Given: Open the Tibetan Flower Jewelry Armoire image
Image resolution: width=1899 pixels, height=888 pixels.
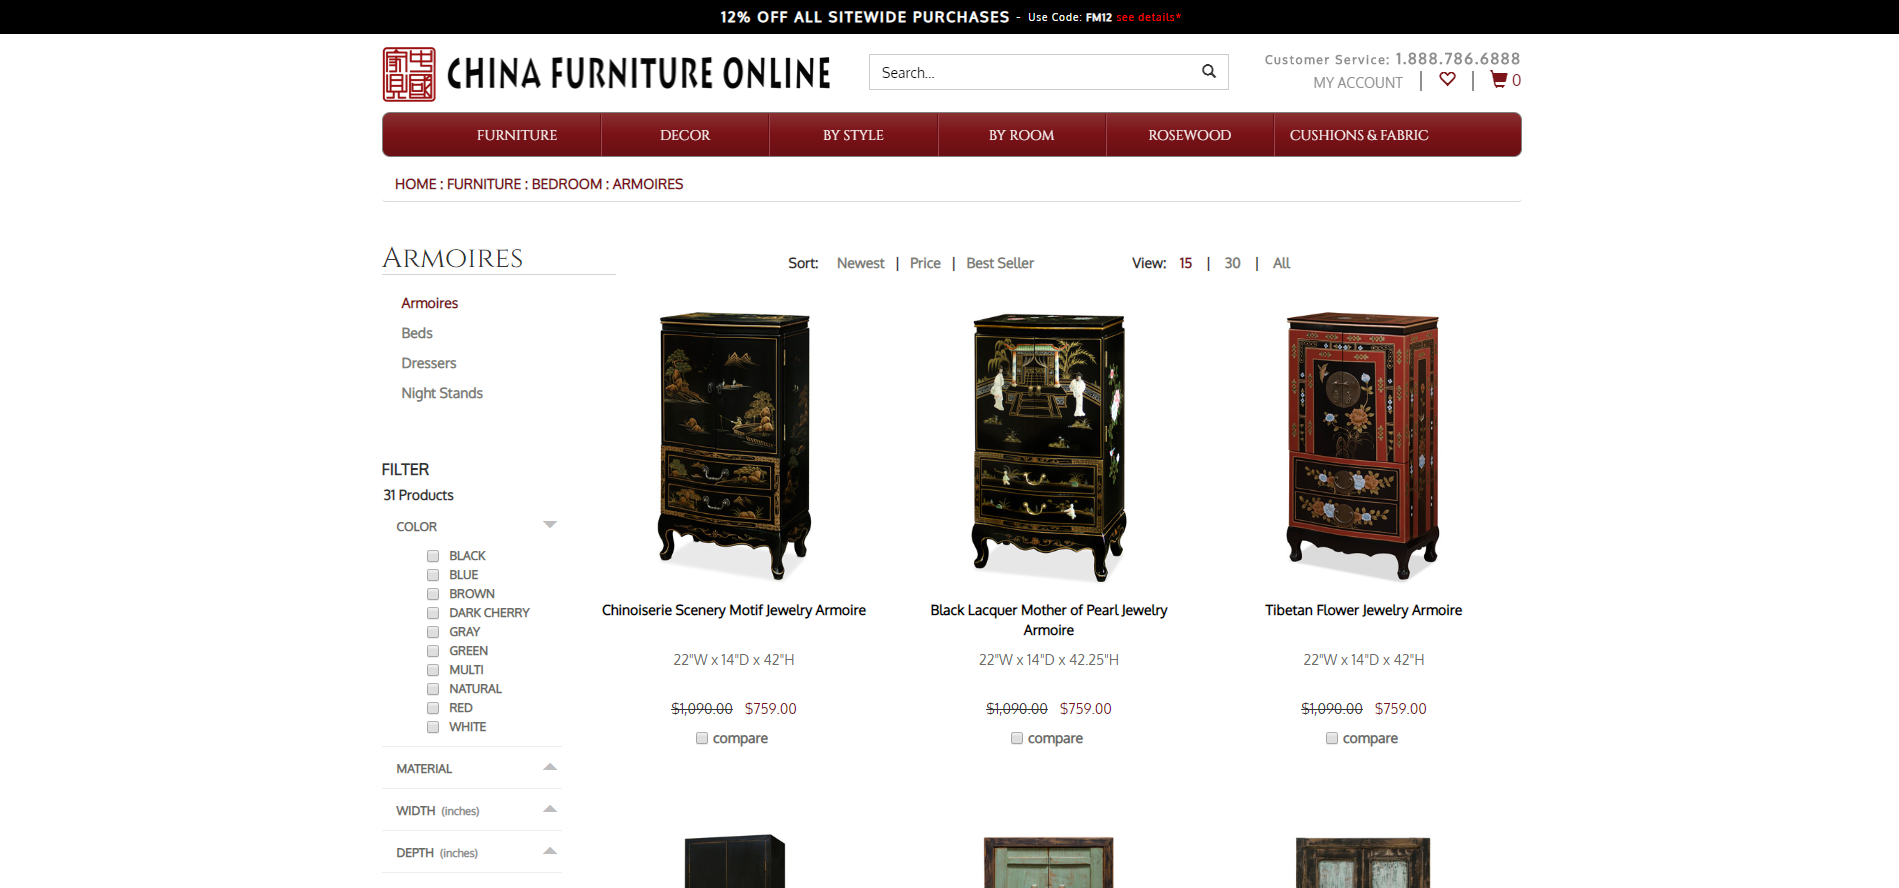Looking at the screenshot, I should click(x=1363, y=446).
